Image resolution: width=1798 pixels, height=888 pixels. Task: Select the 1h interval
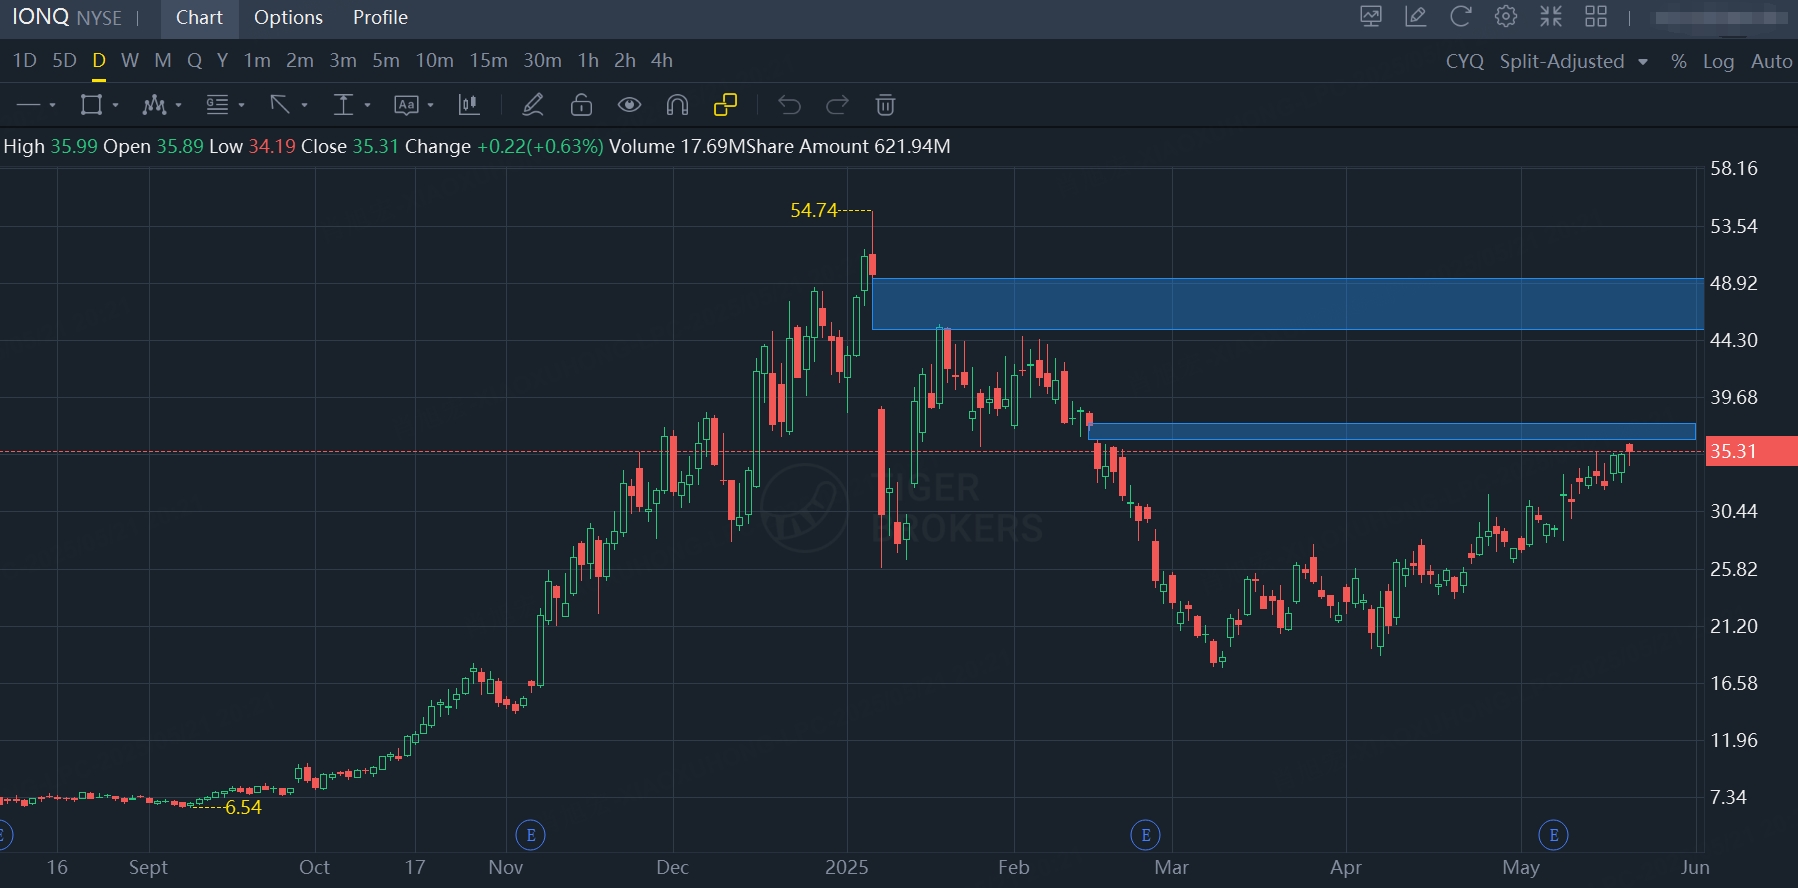coord(588,61)
